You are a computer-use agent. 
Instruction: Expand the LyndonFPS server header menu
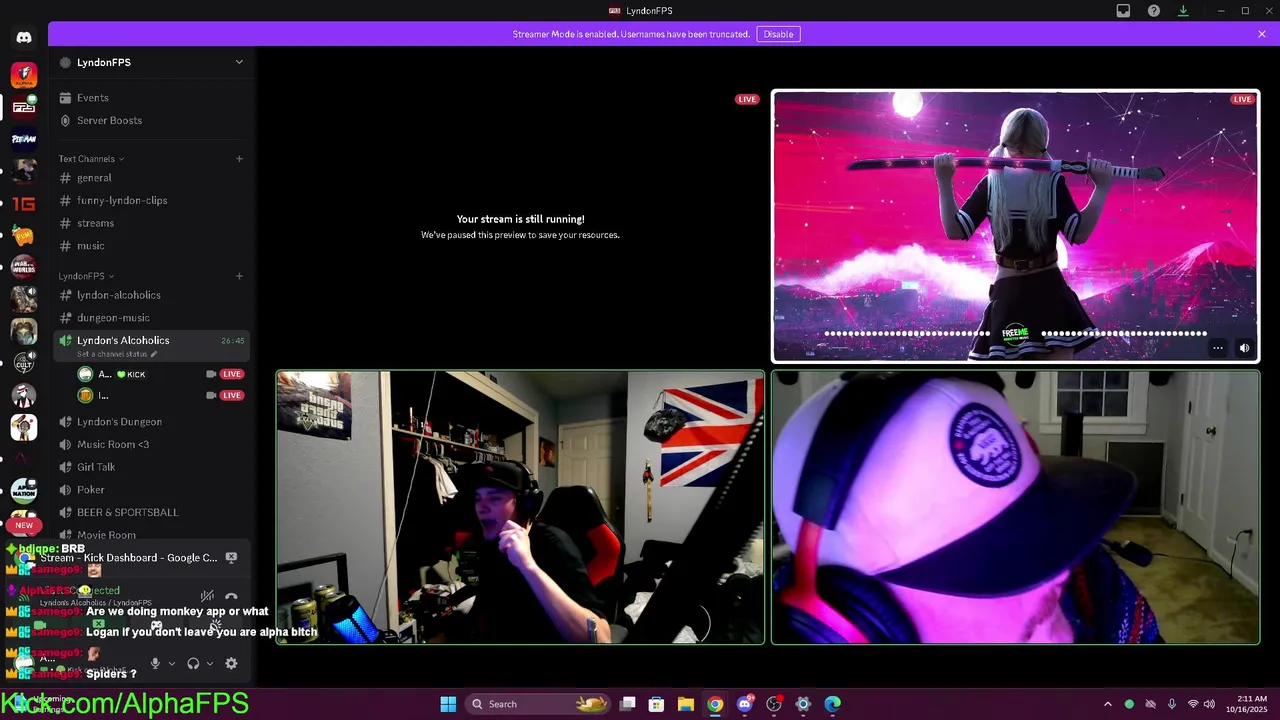tap(151, 62)
